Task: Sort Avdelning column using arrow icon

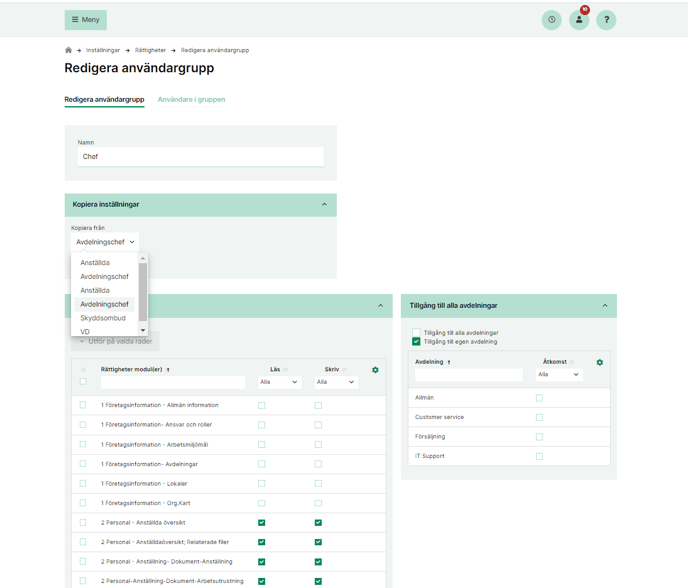Action: [449, 362]
